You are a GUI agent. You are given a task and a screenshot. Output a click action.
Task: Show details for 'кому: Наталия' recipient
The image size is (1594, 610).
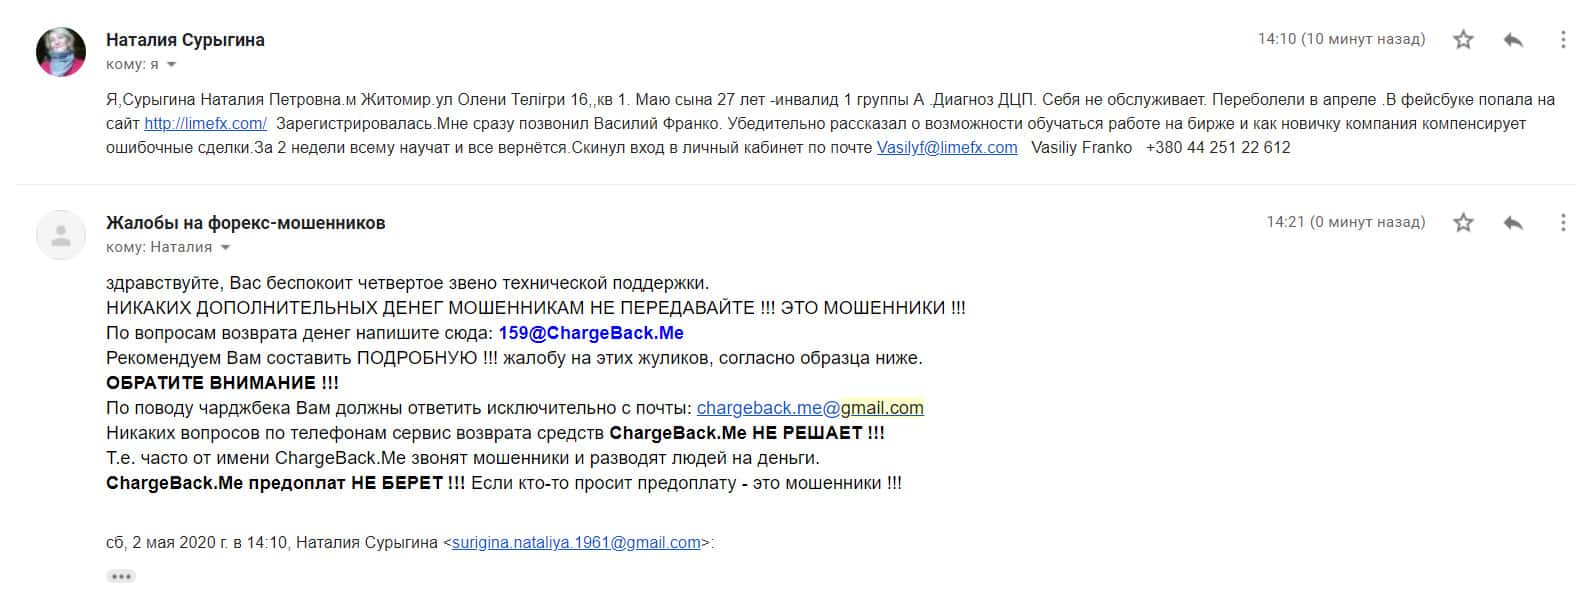pos(225,247)
